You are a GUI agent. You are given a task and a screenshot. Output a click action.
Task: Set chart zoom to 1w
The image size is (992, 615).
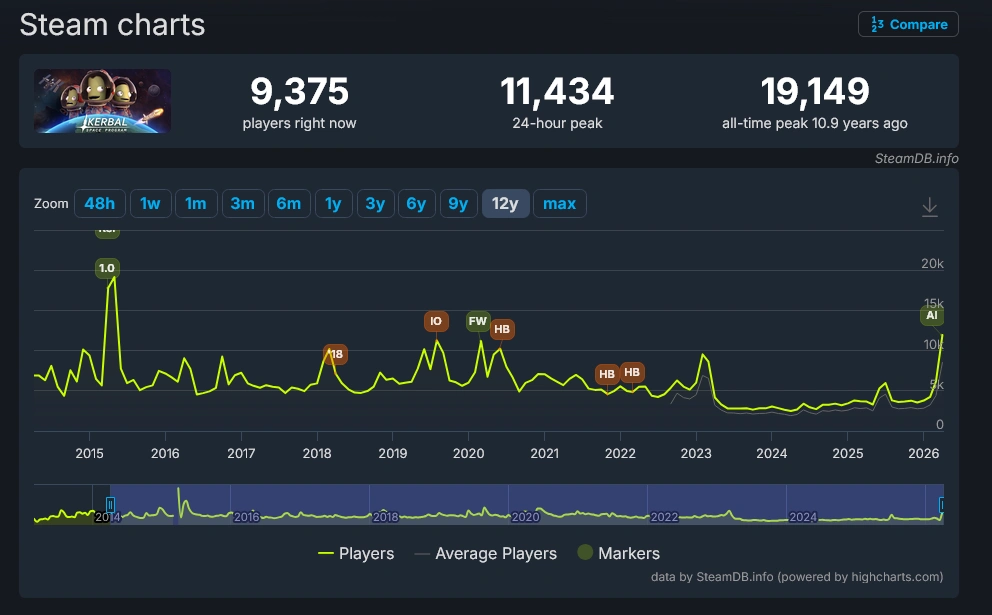click(150, 204)
